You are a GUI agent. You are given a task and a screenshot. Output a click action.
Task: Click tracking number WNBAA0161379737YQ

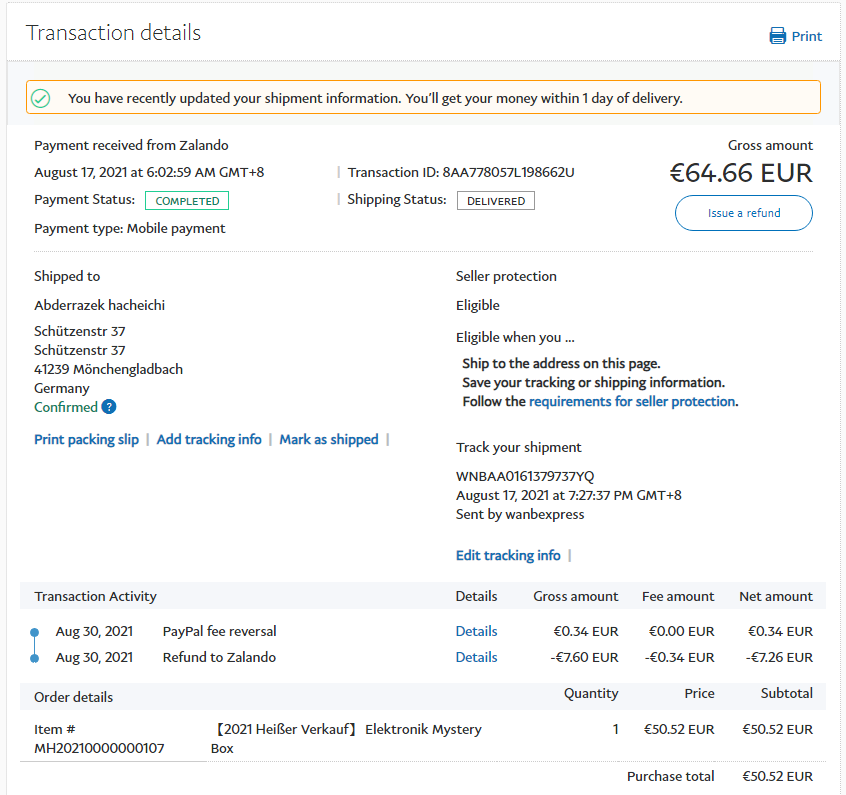(524, 476)
